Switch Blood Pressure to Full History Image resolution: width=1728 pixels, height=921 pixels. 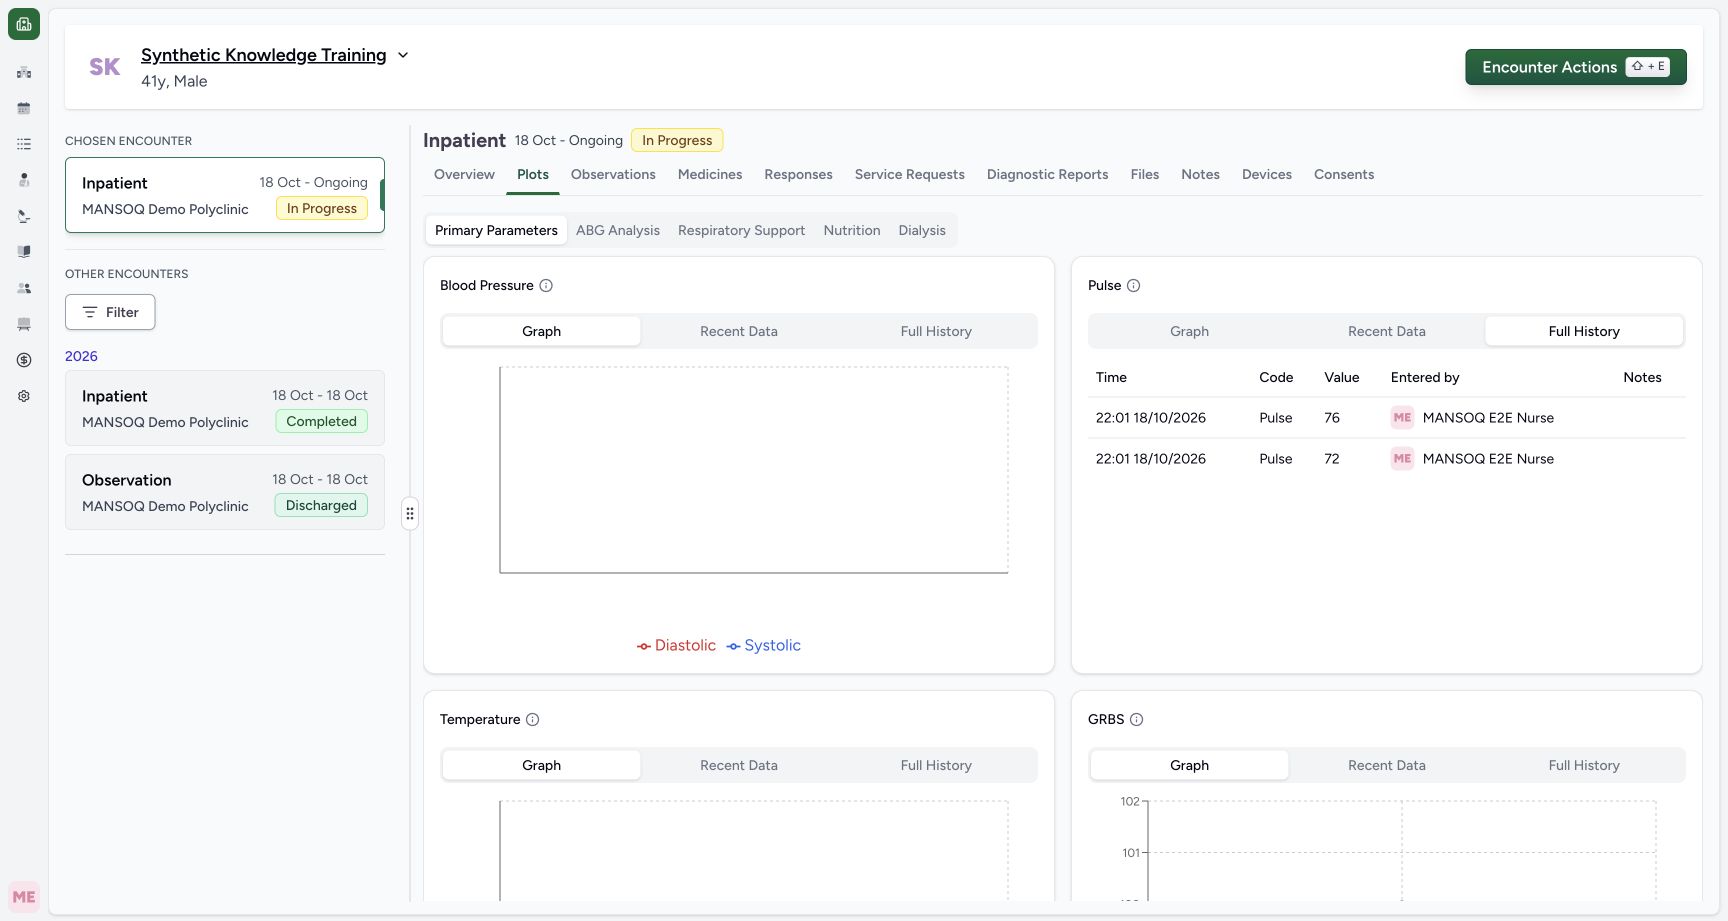click(936, 331)
